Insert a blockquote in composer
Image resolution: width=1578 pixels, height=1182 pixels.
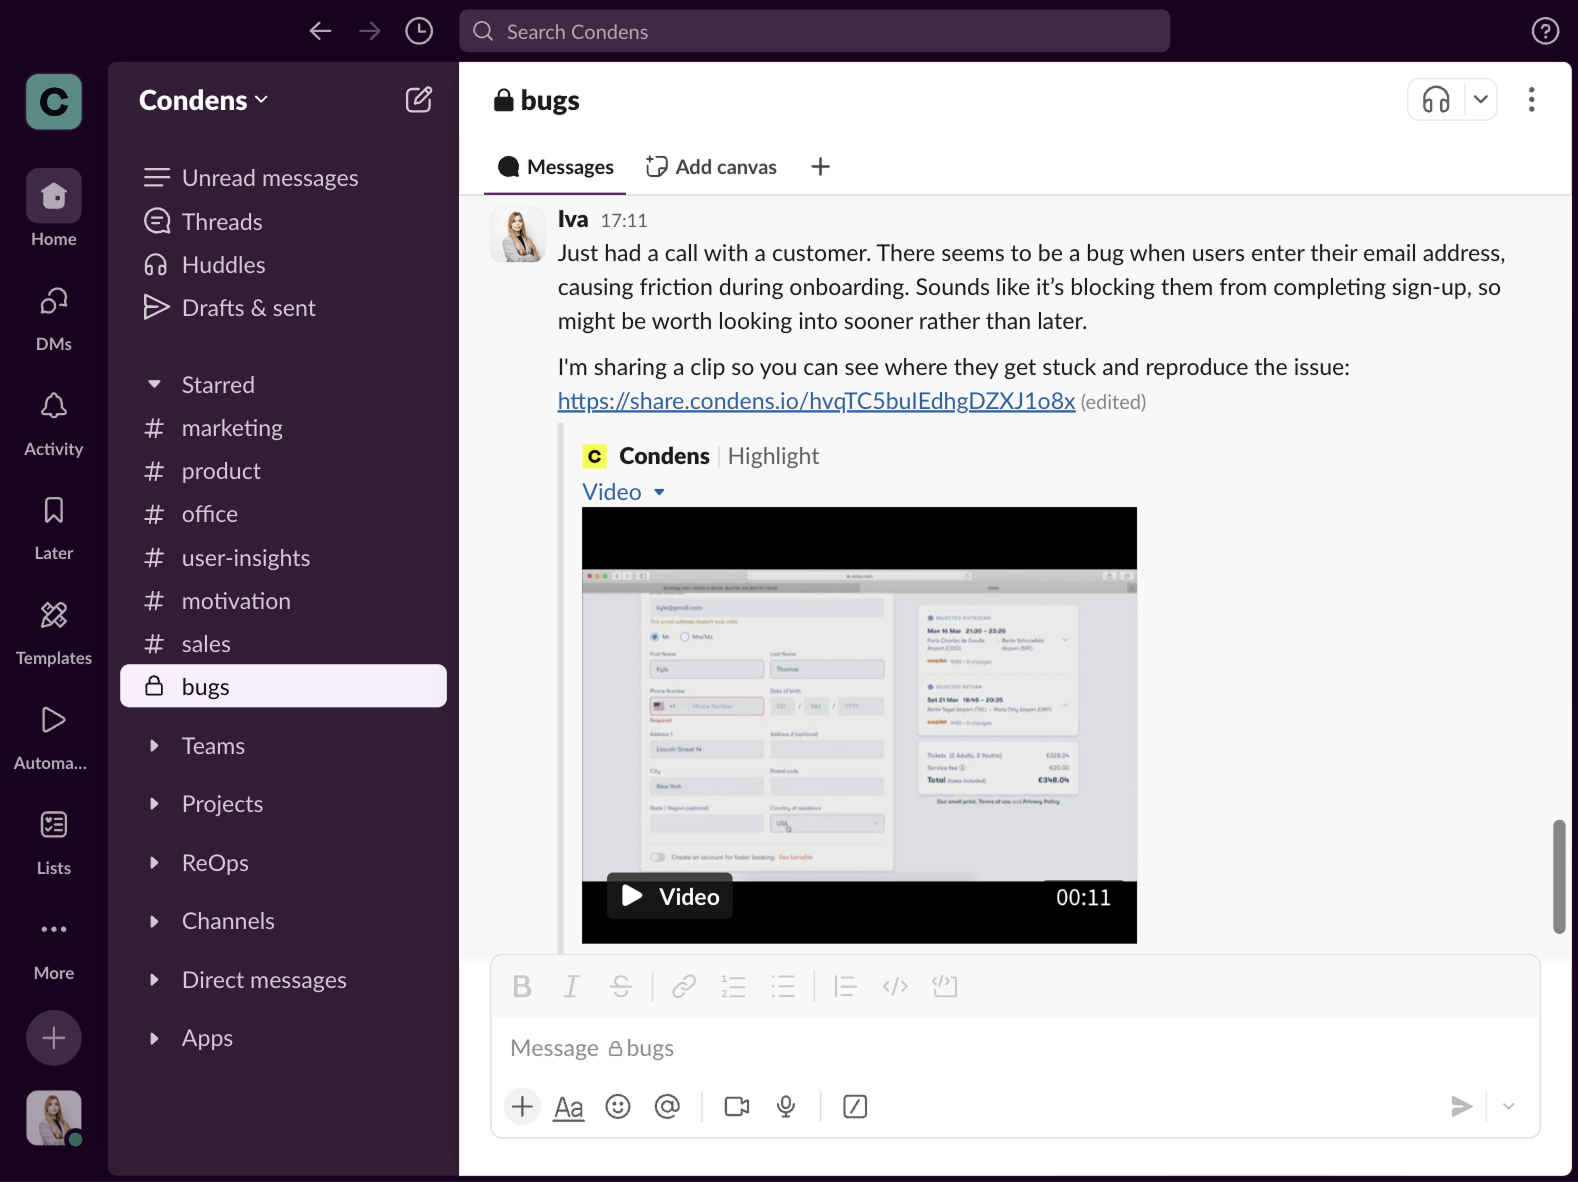[x=846, y=987]
